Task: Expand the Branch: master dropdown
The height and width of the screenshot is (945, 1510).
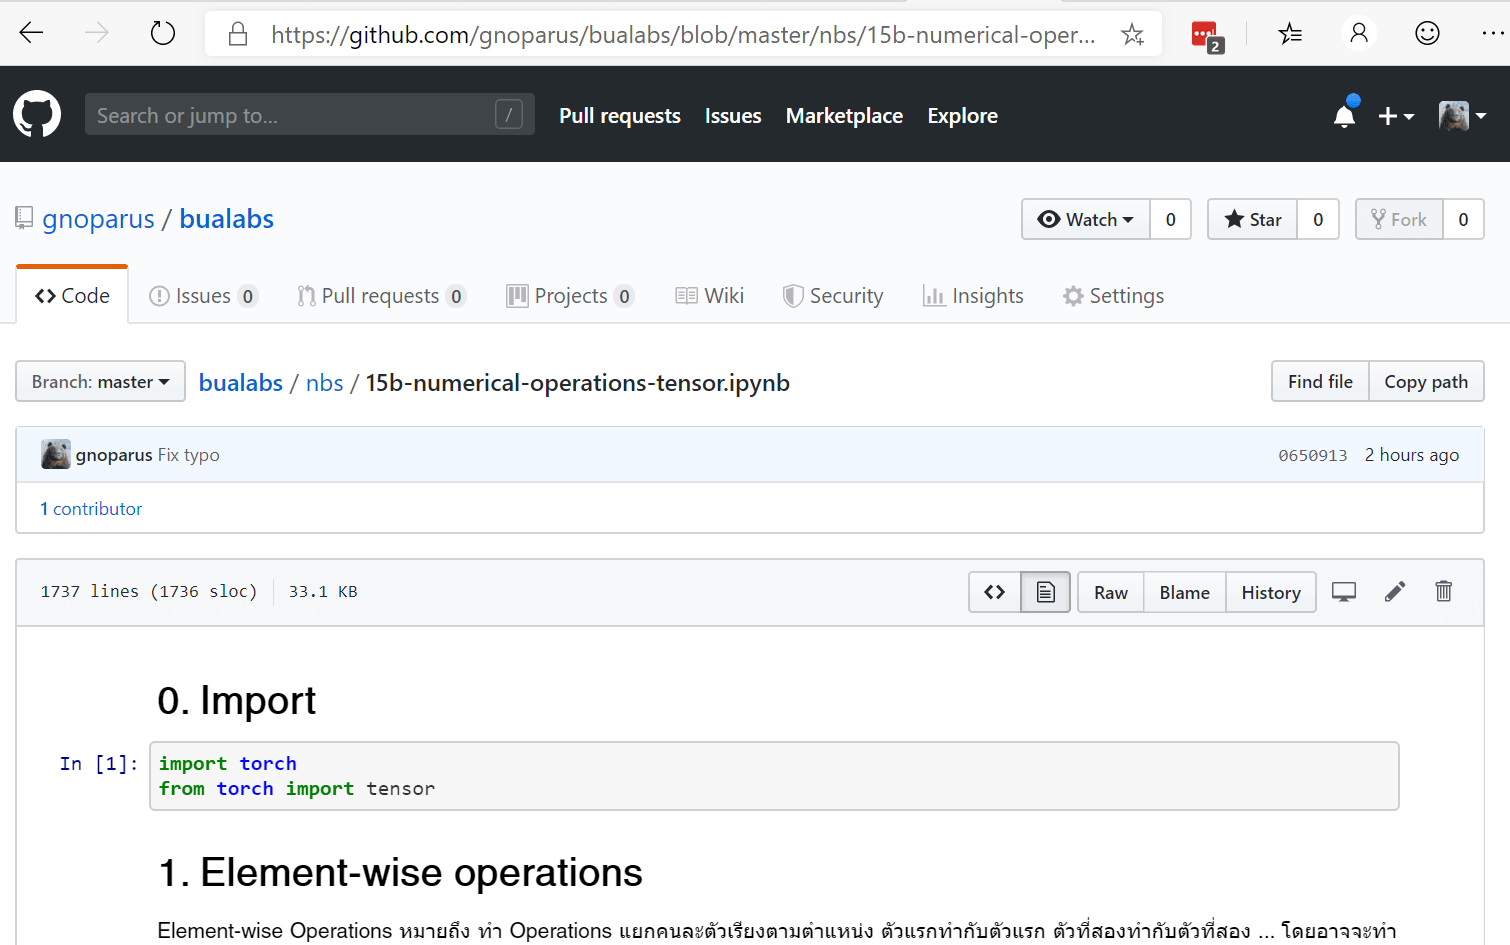Action: click(x=100, y=382)
